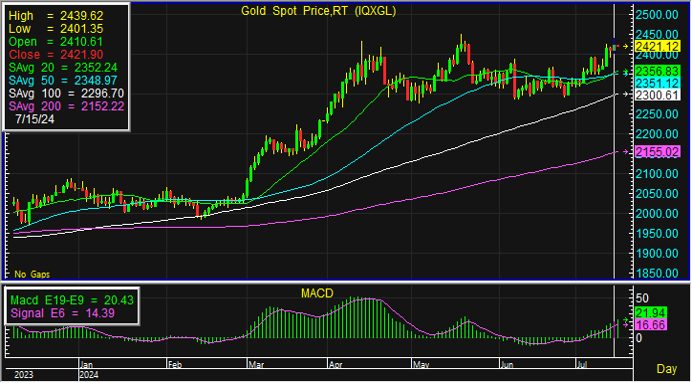Click the 50 label on the MACD axis

(642, 298)
